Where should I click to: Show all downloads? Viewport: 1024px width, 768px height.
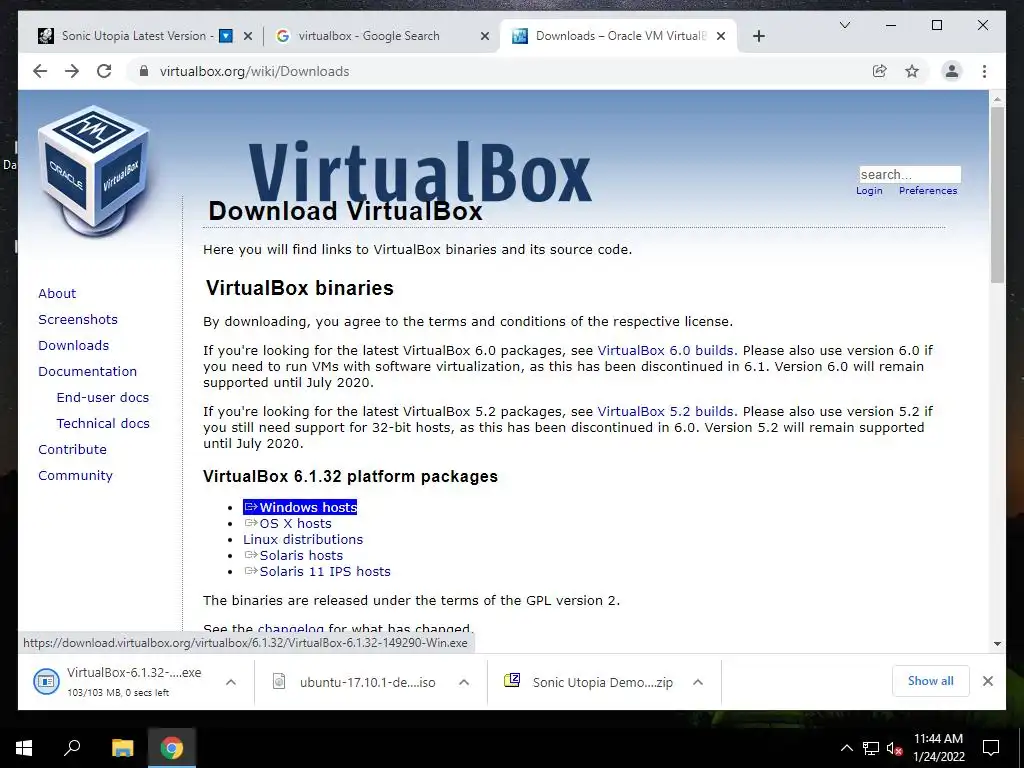(930, 681)
